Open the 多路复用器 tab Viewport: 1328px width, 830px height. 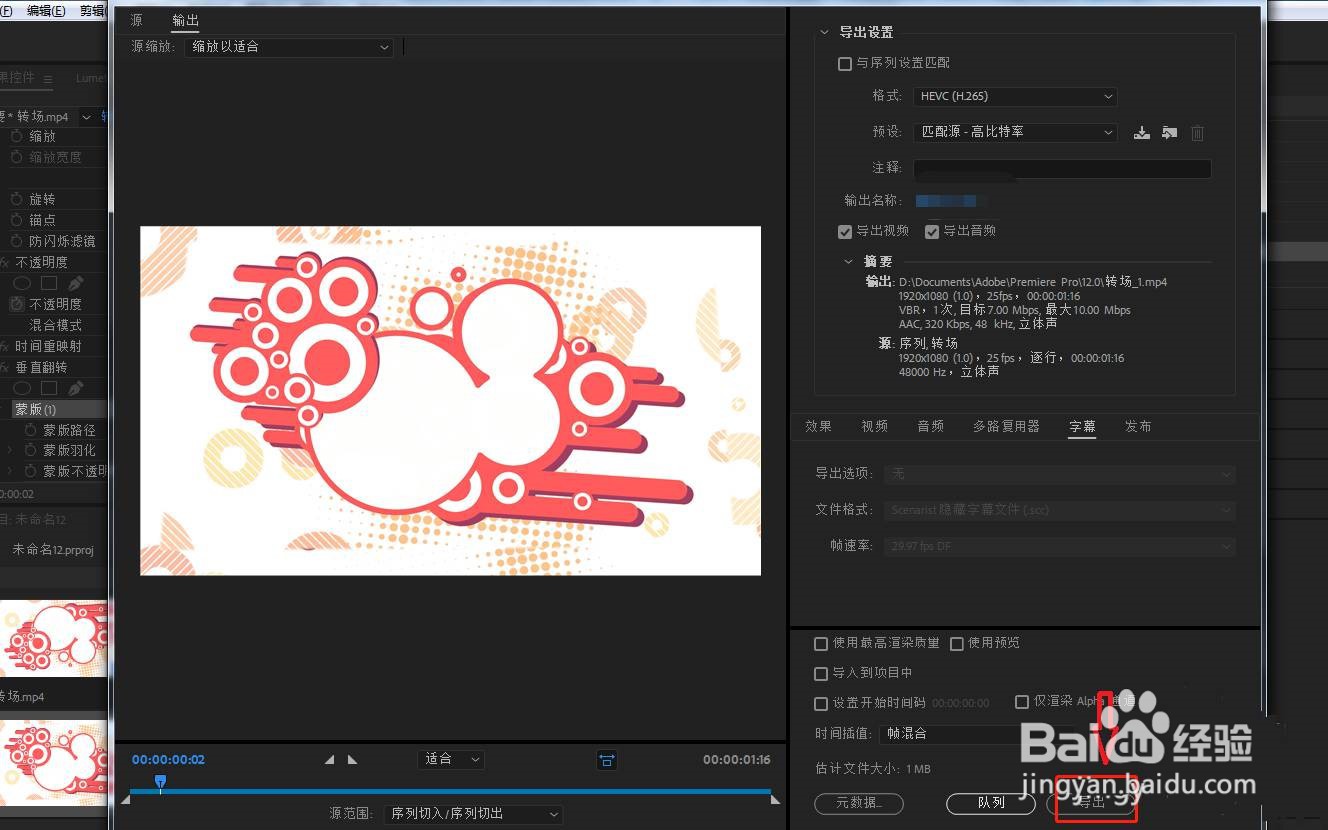(x=1006, y=426)
